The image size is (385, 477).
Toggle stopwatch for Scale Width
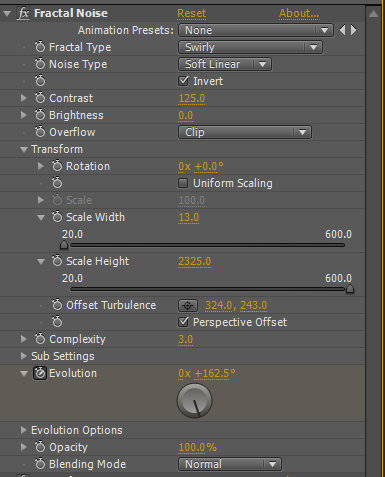point(57,217)
